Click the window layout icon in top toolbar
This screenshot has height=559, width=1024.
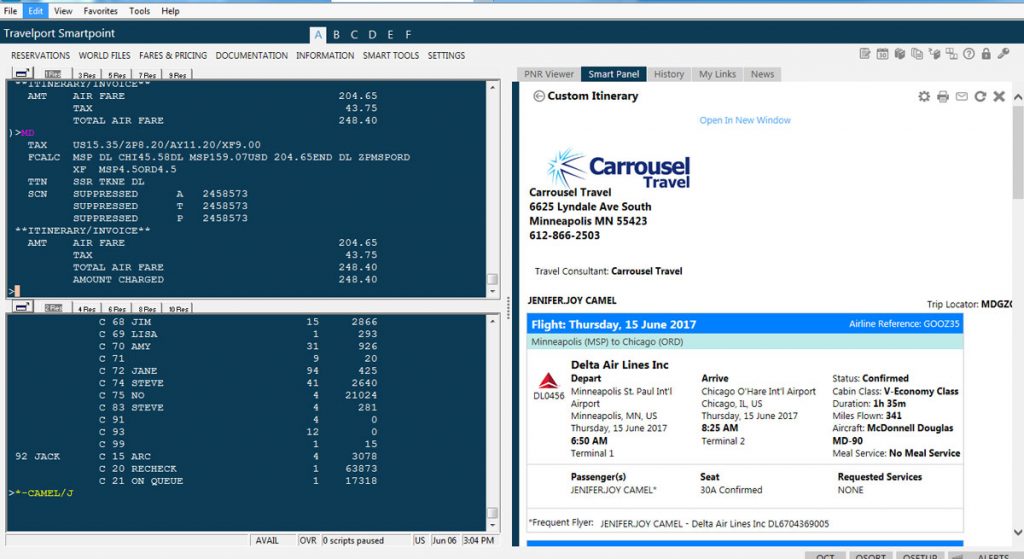952,54
